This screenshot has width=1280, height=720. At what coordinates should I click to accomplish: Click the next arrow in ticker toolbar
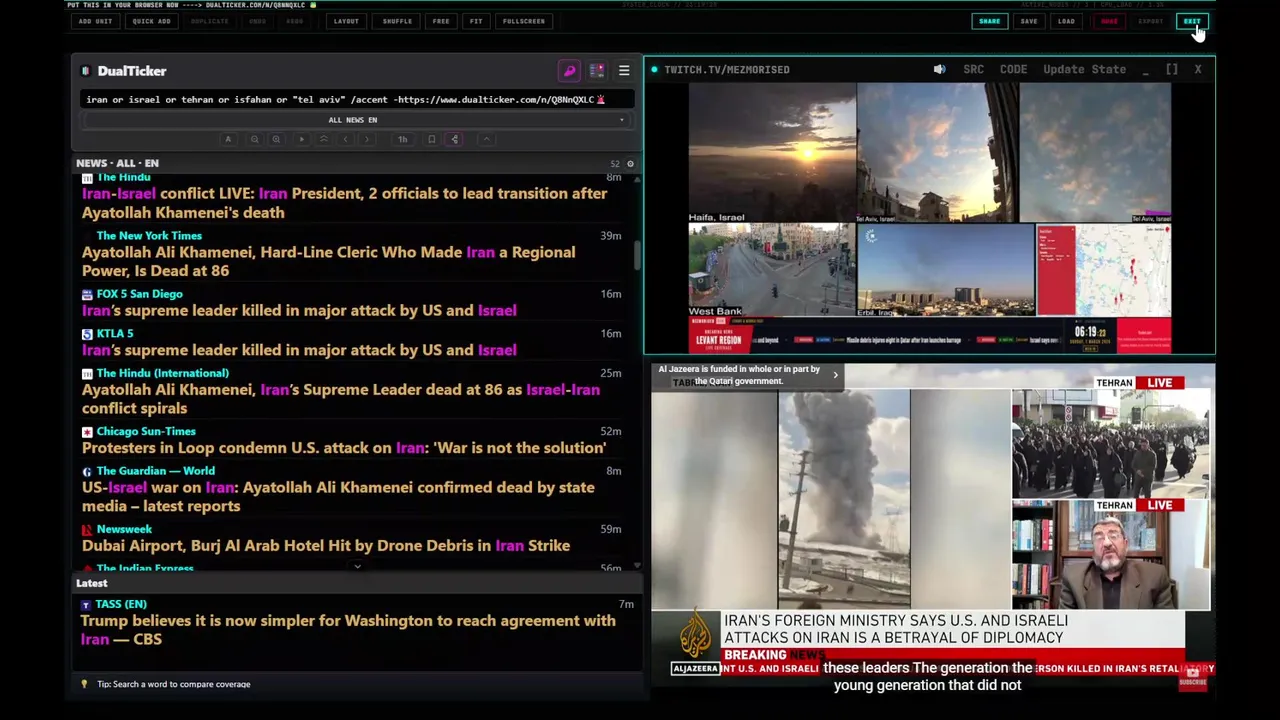[x=367, y=139]
